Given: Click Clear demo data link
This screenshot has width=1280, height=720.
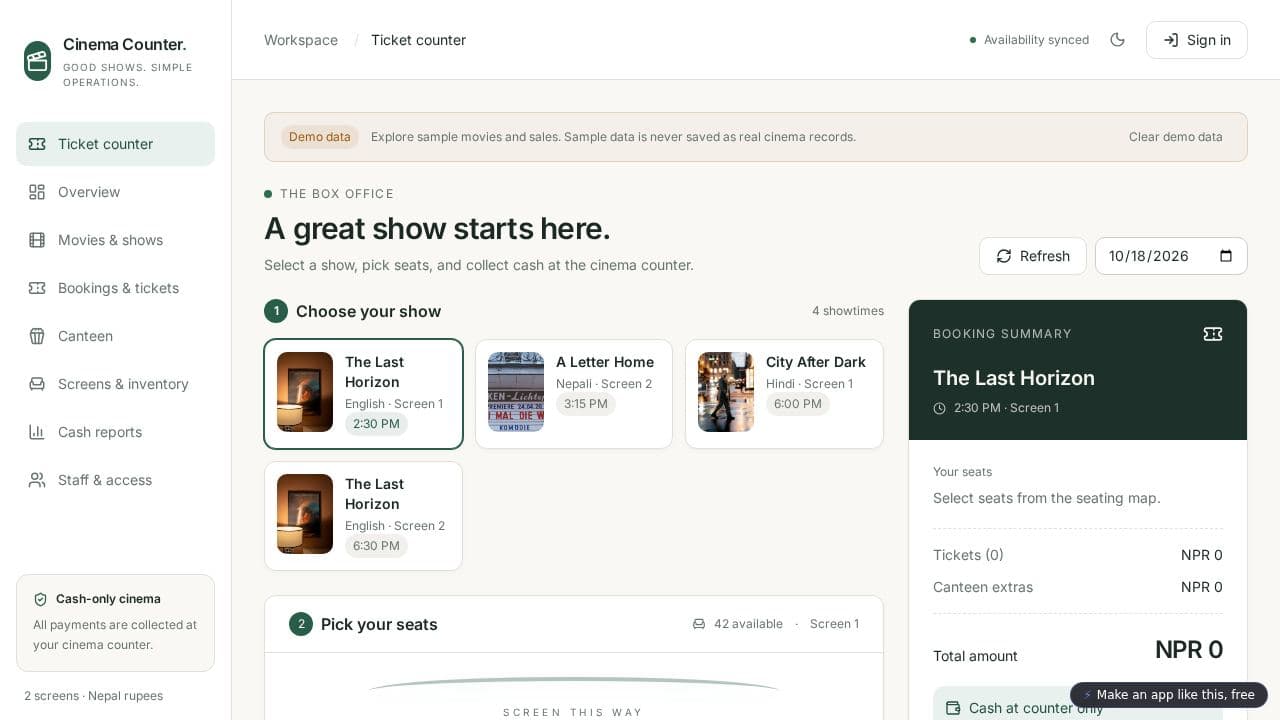Looking at the screenshot, I should [1176, 137].
